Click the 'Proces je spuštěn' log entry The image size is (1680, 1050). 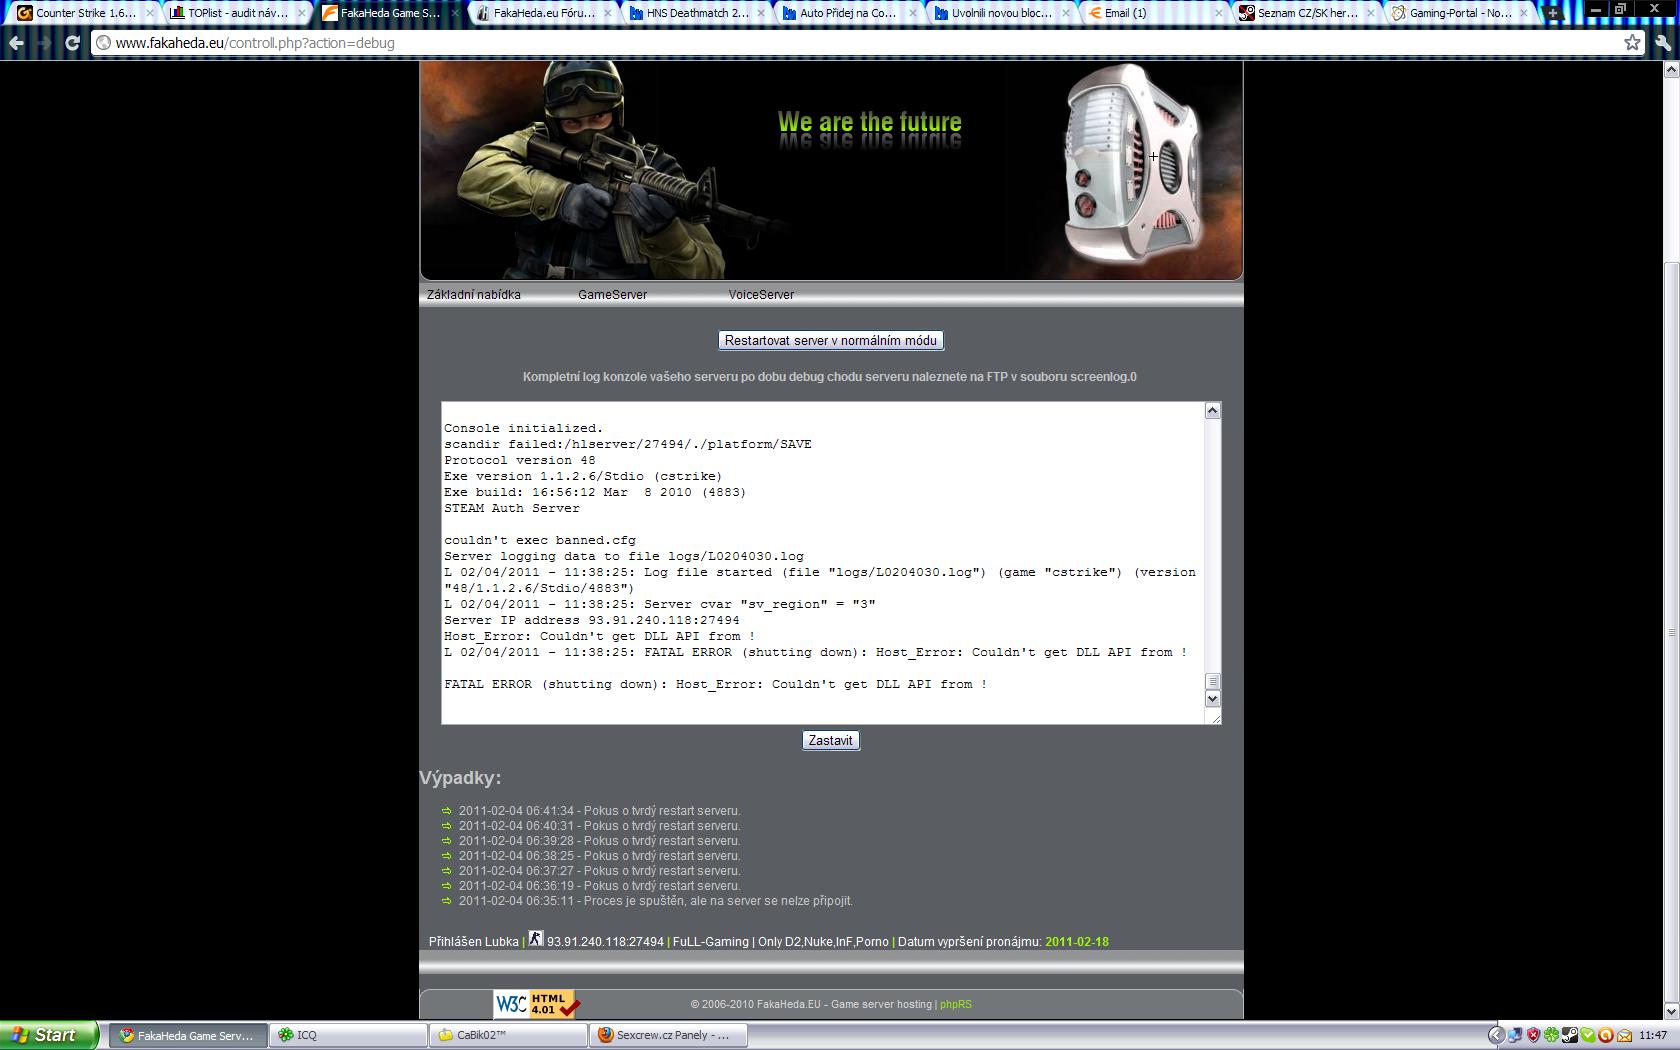(x=655, y=901)
